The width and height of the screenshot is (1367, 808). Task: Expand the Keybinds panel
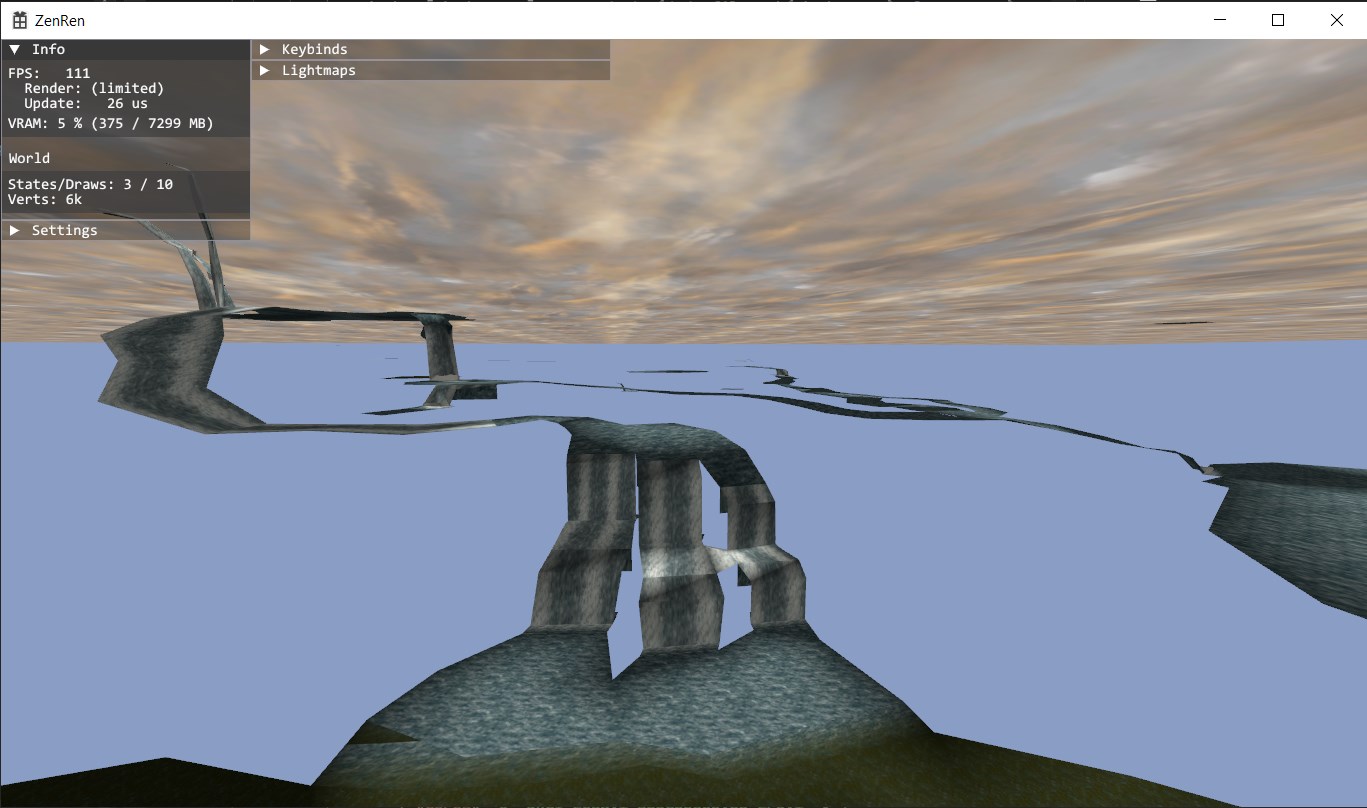(x=431, y=49)
